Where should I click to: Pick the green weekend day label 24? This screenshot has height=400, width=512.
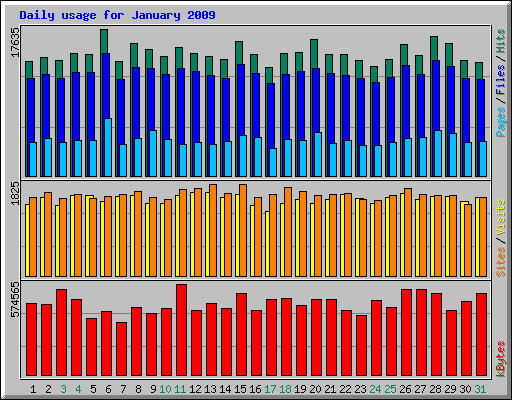(375, 389)
